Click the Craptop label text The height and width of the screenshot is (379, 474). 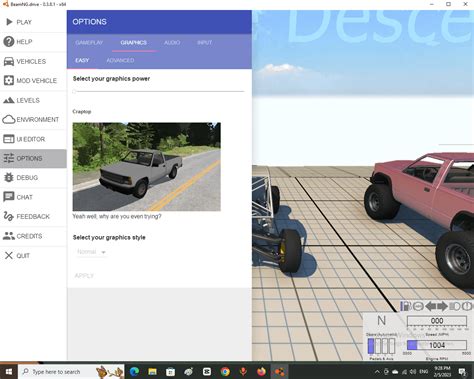pos(82,111)
